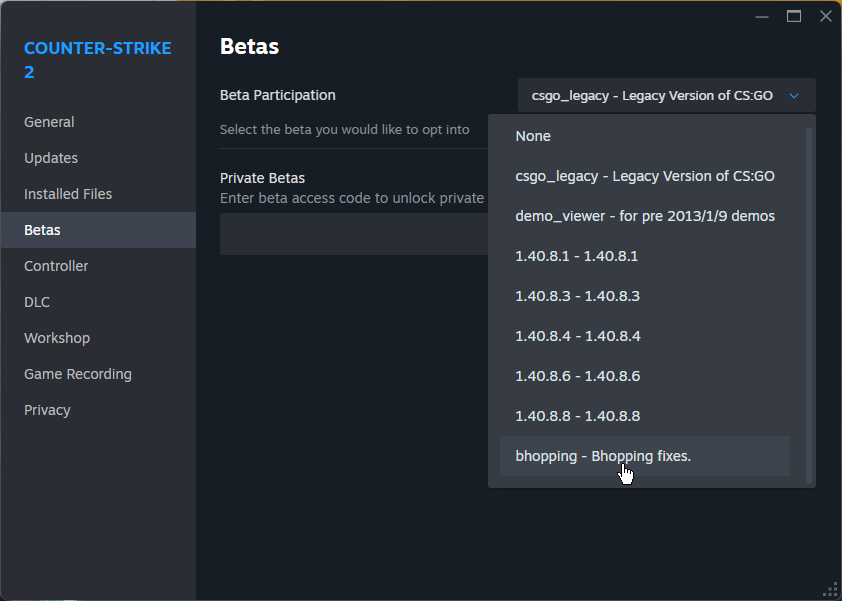Opt into bhopping - Bhopping fixes beta
This screenshot has height=601, width=842.
(x=645, y=456)
